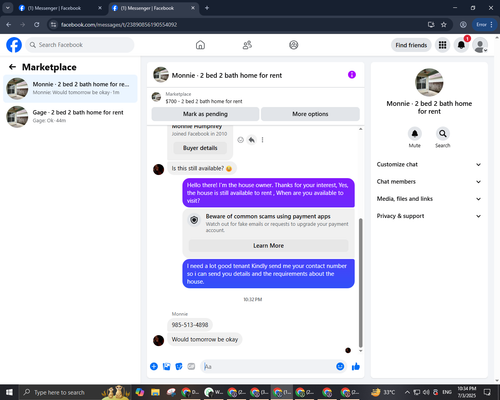500x400 pixels.
Task: Open the $700 listing summary link
Action: [204, 101]
